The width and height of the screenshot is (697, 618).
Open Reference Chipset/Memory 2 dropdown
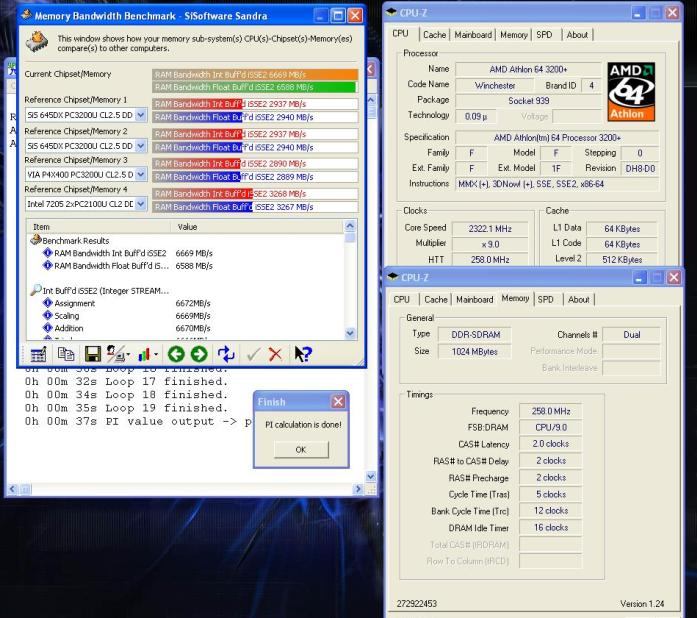tap(140, 146)
